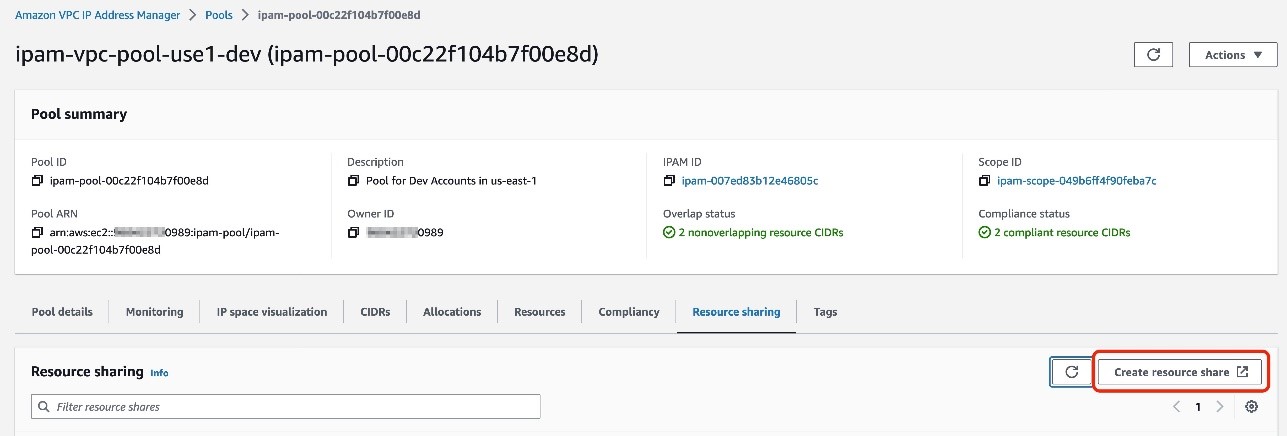The width and height of the screenshot is (1287, 436).
Task: Copy the IPAM ID value
Action: pyautogui.click(x=669, y=181)
